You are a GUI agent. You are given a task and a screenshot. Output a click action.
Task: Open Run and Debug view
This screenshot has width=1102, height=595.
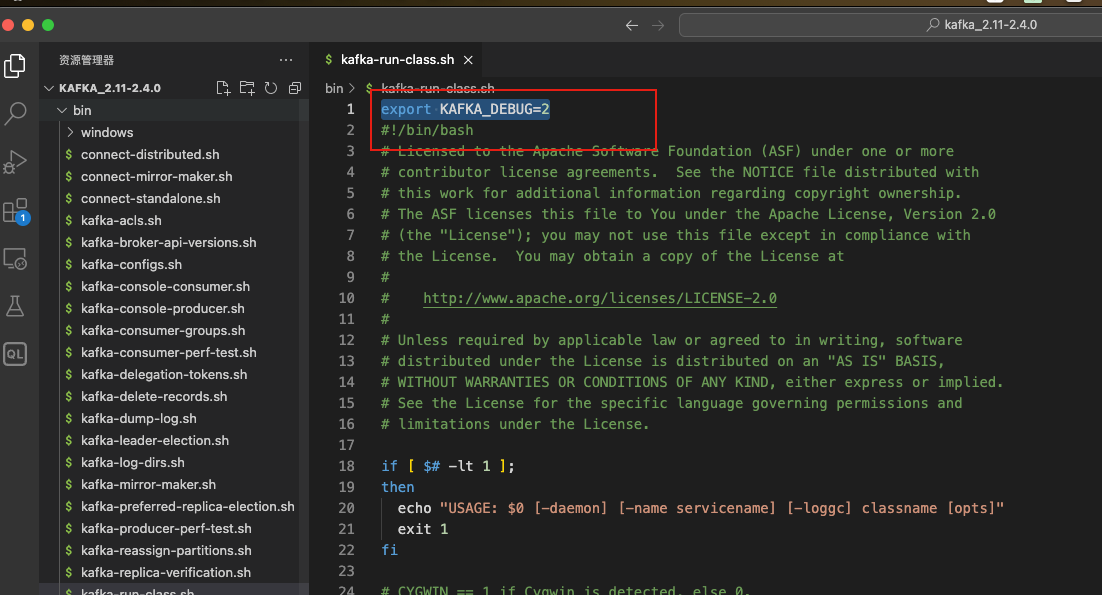[x=15, y=162]
